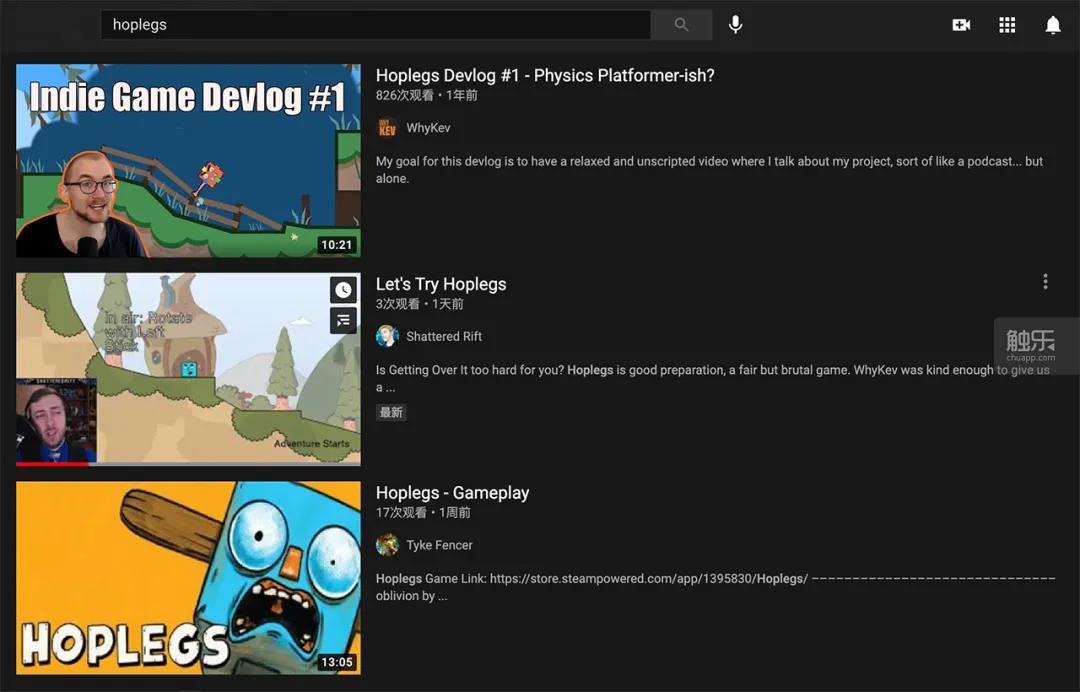
Task: Add Let's Try Hoplegs to queue
Action: [344, 320]
